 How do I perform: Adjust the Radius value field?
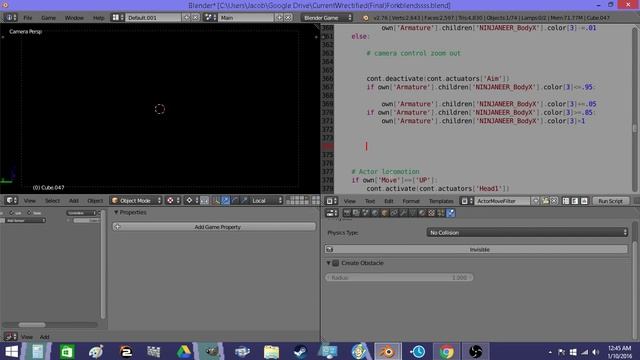[399, 278]
